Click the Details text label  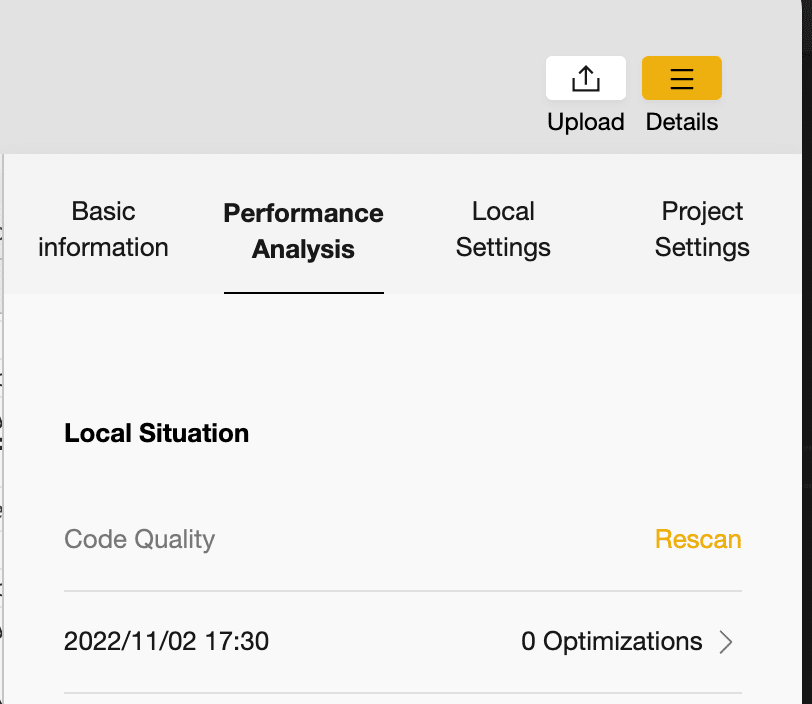[x=682, y=122]
